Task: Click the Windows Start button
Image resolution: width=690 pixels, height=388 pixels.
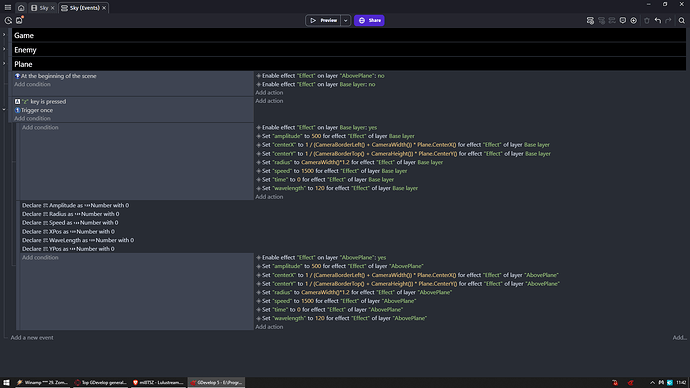Action: pyautogui.click(x=6, y=383)
